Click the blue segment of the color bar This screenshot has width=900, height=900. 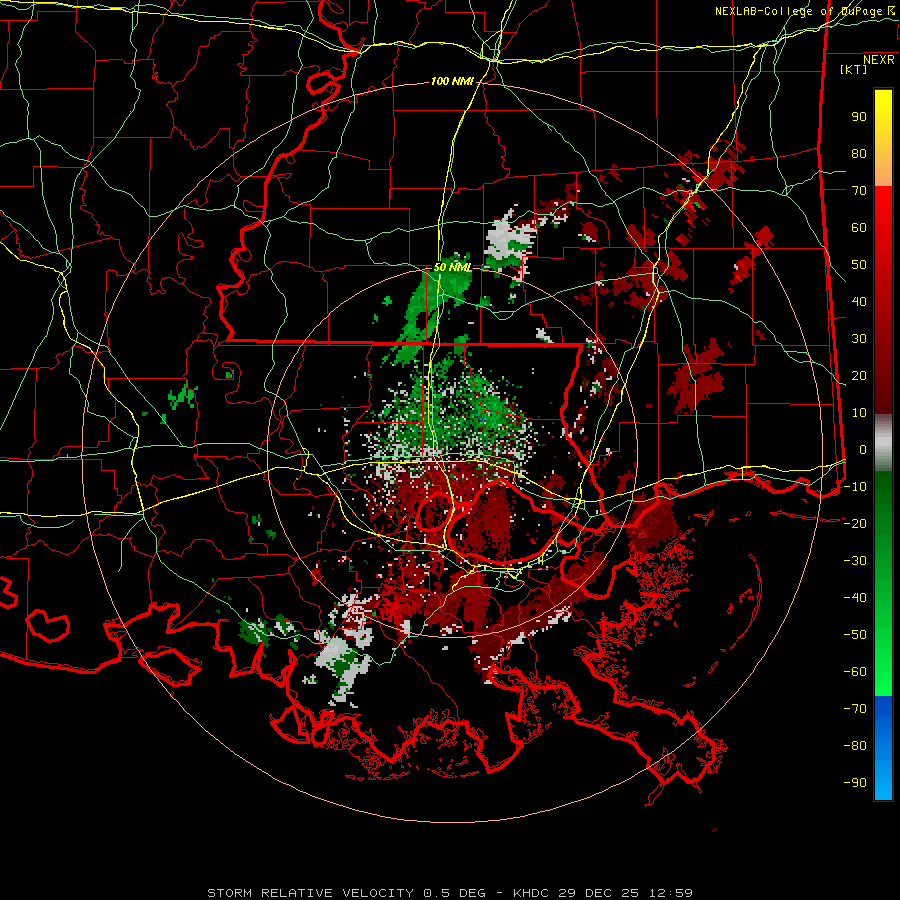[883, 748]
